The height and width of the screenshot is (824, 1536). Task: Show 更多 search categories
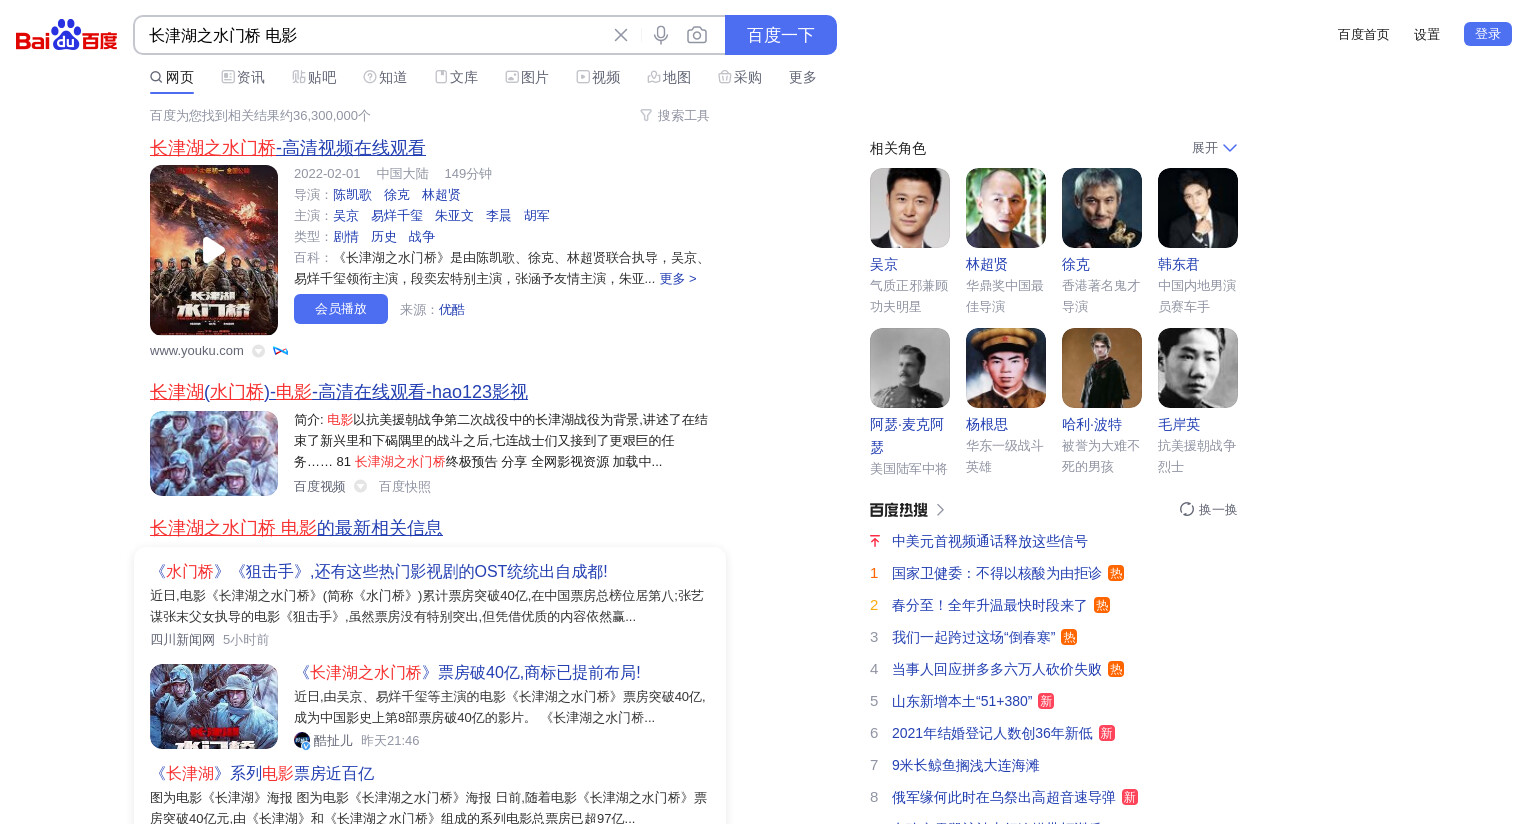(x=803, y=77)
